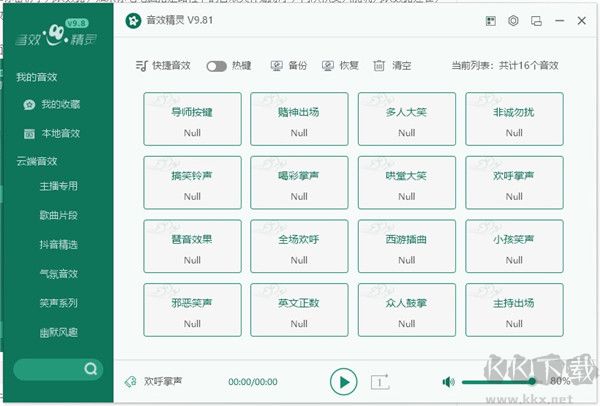
Task: Select 抖音精选 category
Action: point(59,245)
